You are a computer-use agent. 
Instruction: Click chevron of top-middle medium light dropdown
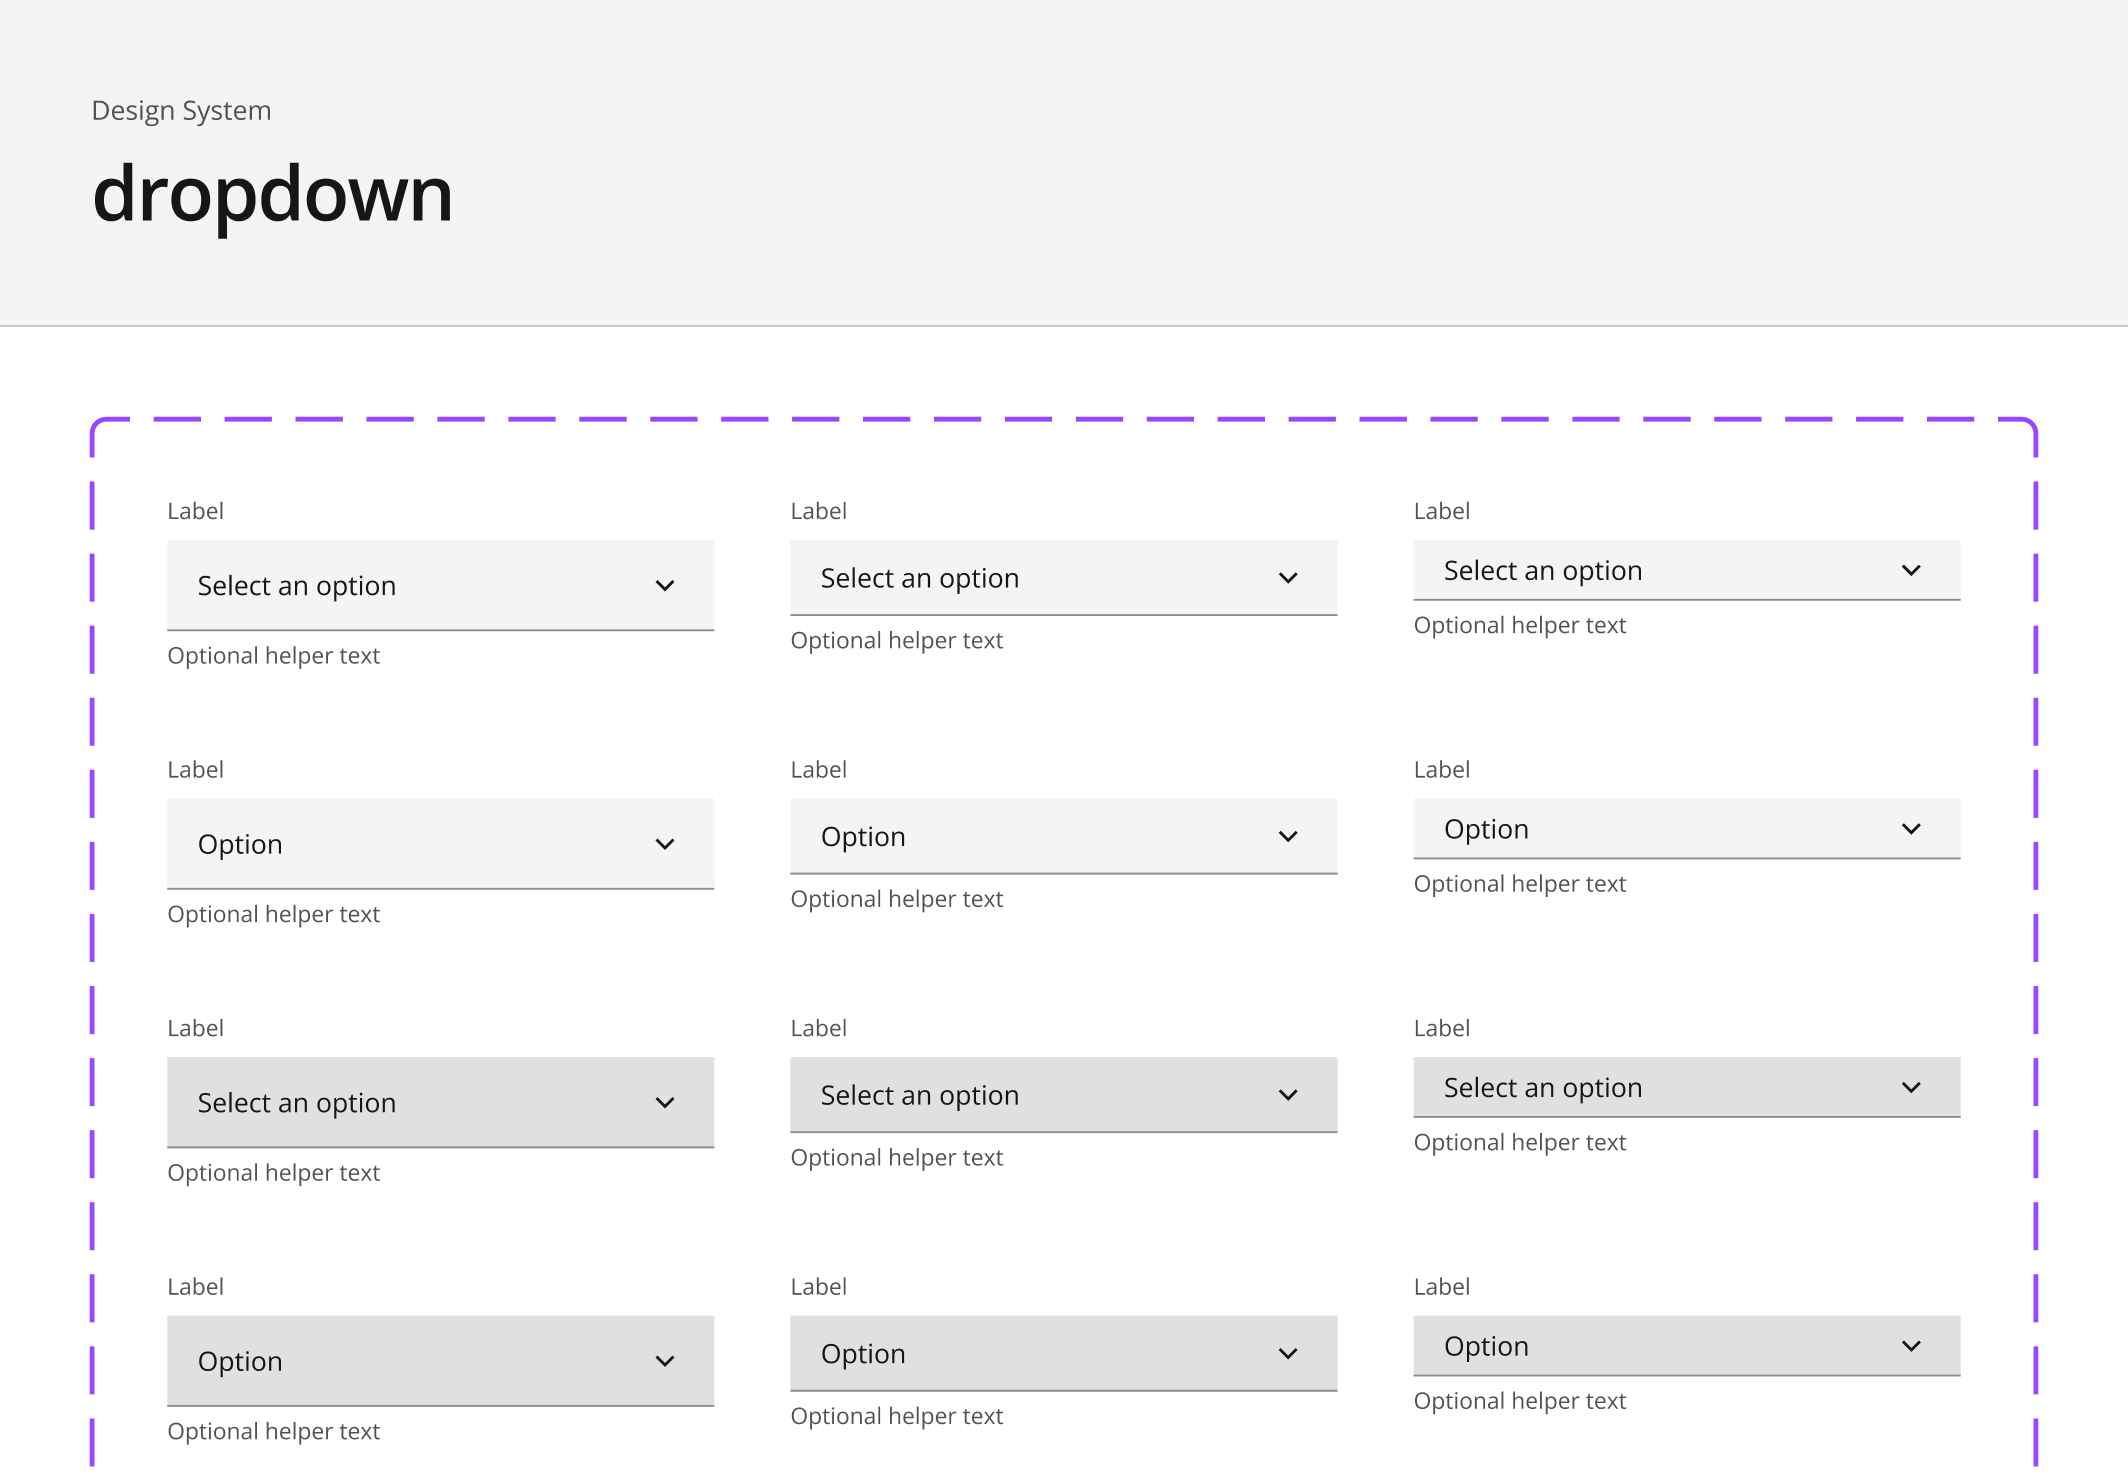1288,578
